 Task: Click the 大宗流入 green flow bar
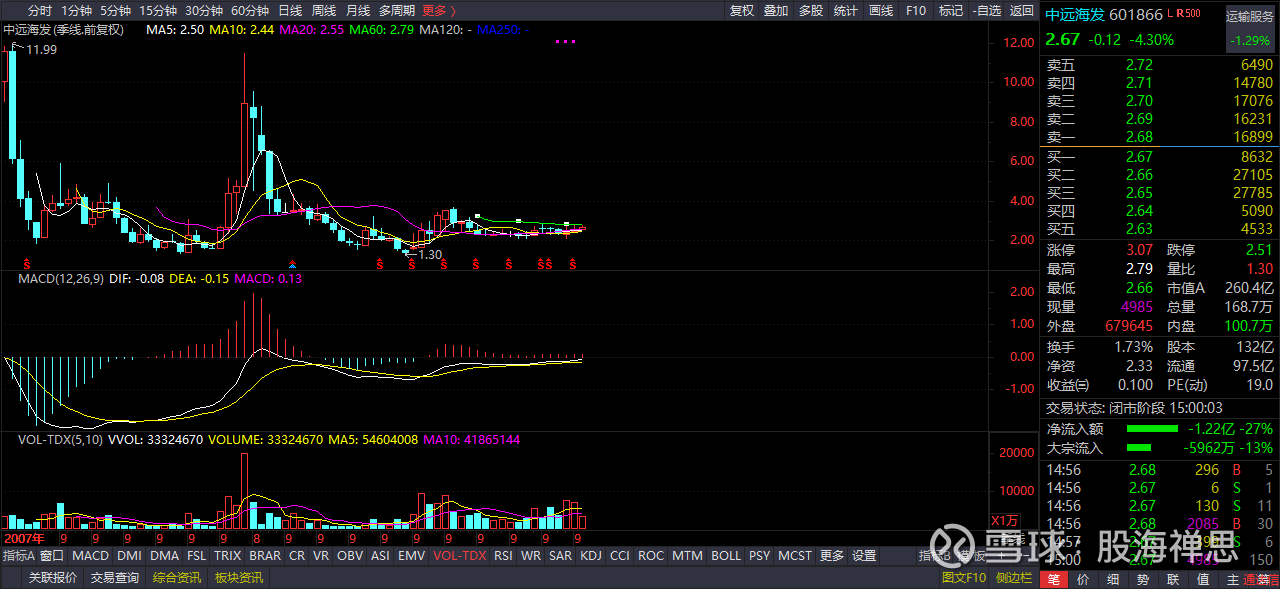1139,448
